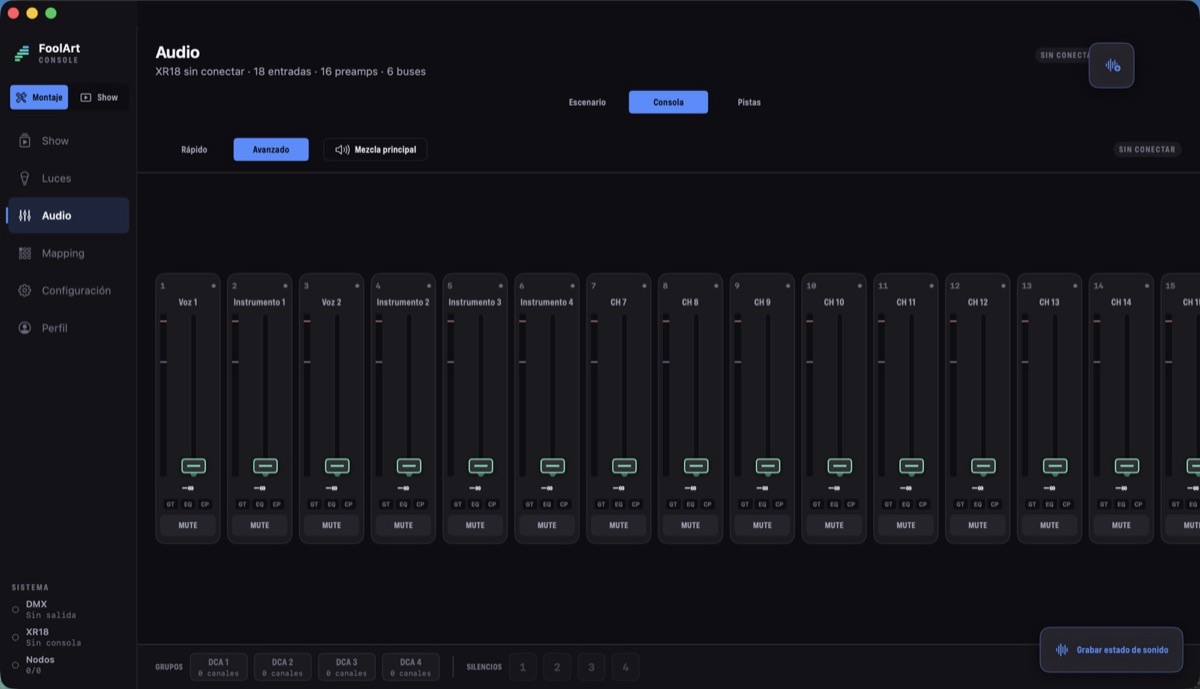Select the DCA 4 group
Image resolution: width=1200 pixels, height=689 pixels.
410,667
